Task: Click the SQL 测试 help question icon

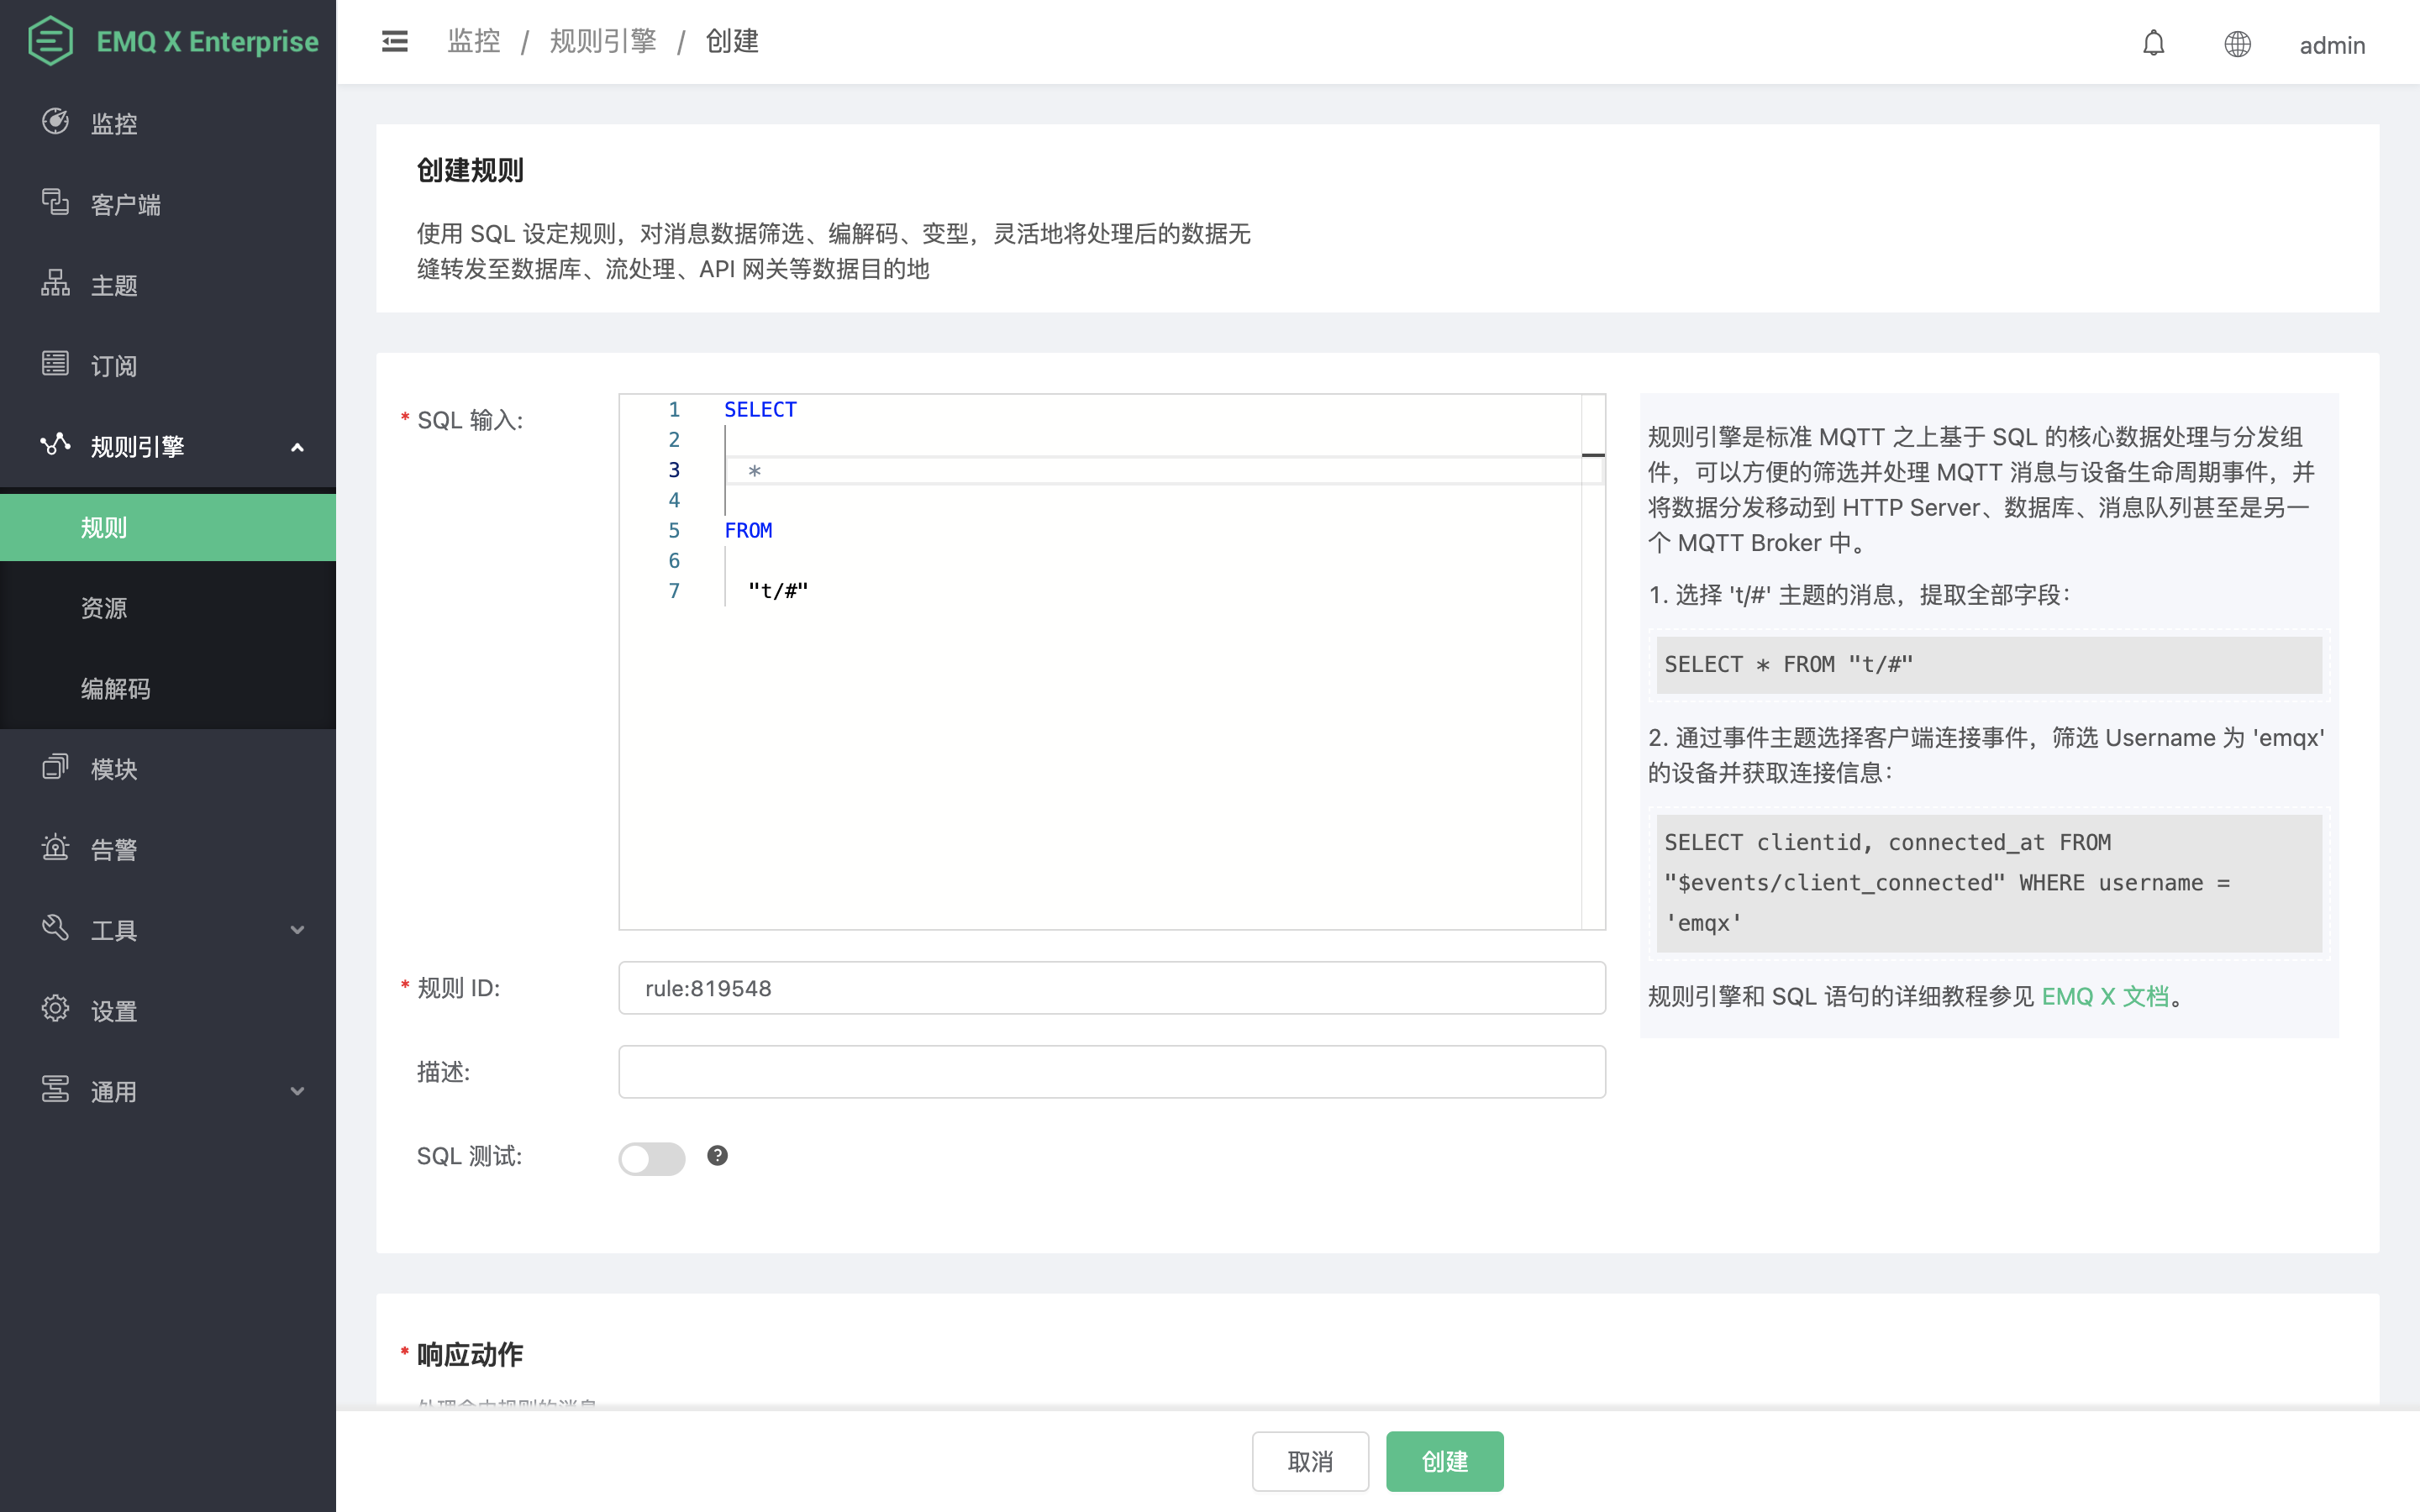Action: point(717,1156)
